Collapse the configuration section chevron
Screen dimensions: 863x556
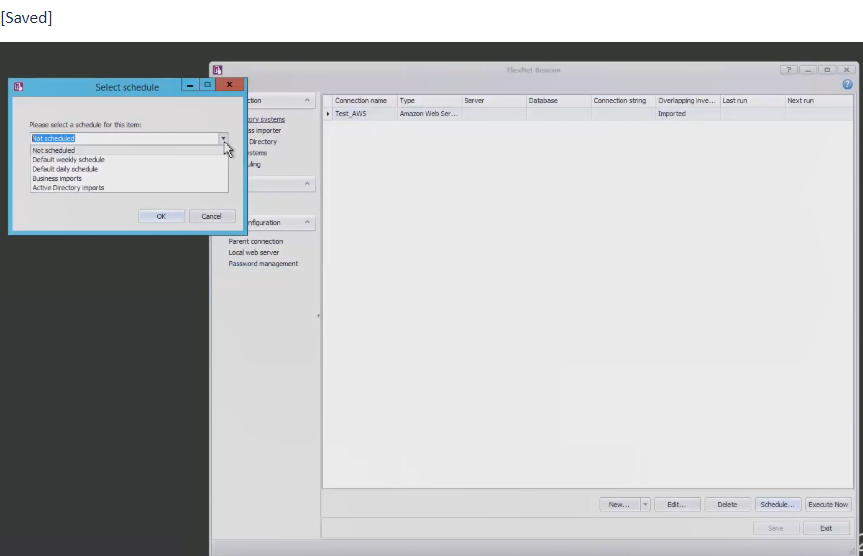(307, 222)
